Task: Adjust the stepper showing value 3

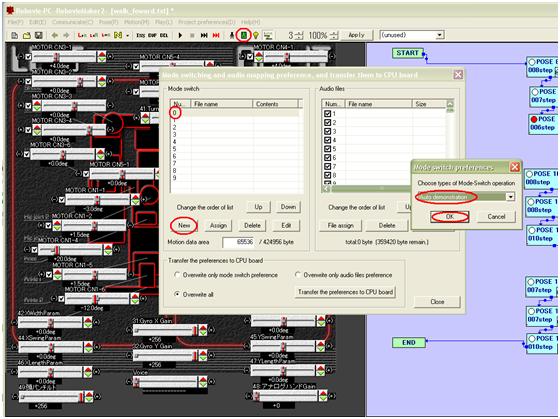Action: pyautogui.click(x=300, y=35)
